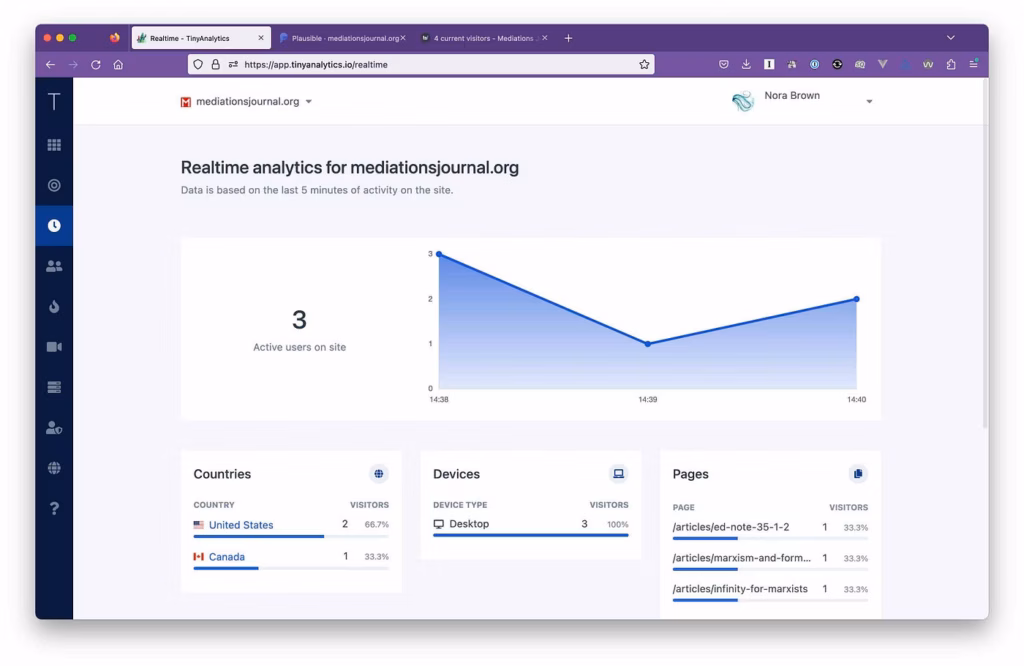1024x666 pixels.
Task: Open the help question mark in sidebar
Action: point(53,506)
